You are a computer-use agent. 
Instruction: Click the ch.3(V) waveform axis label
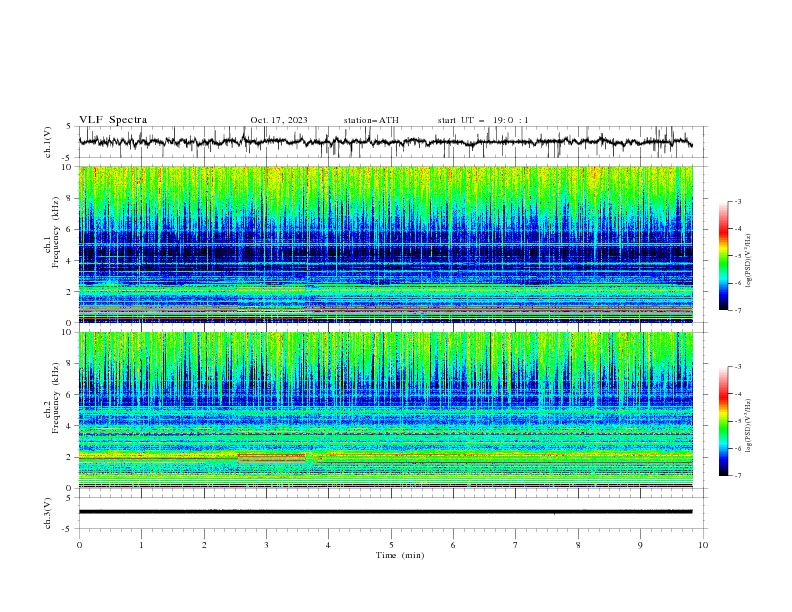click(47, 513)
